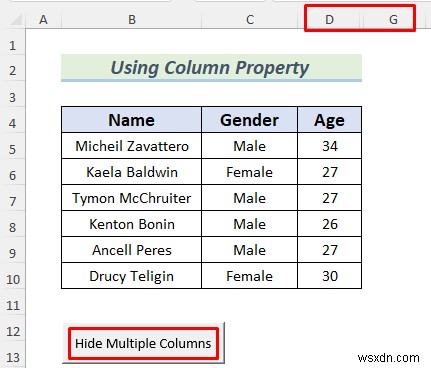Select Gender cell for Tymon McChruiter
Viewport: 431px width, 368px height.
tap(249, 198)
